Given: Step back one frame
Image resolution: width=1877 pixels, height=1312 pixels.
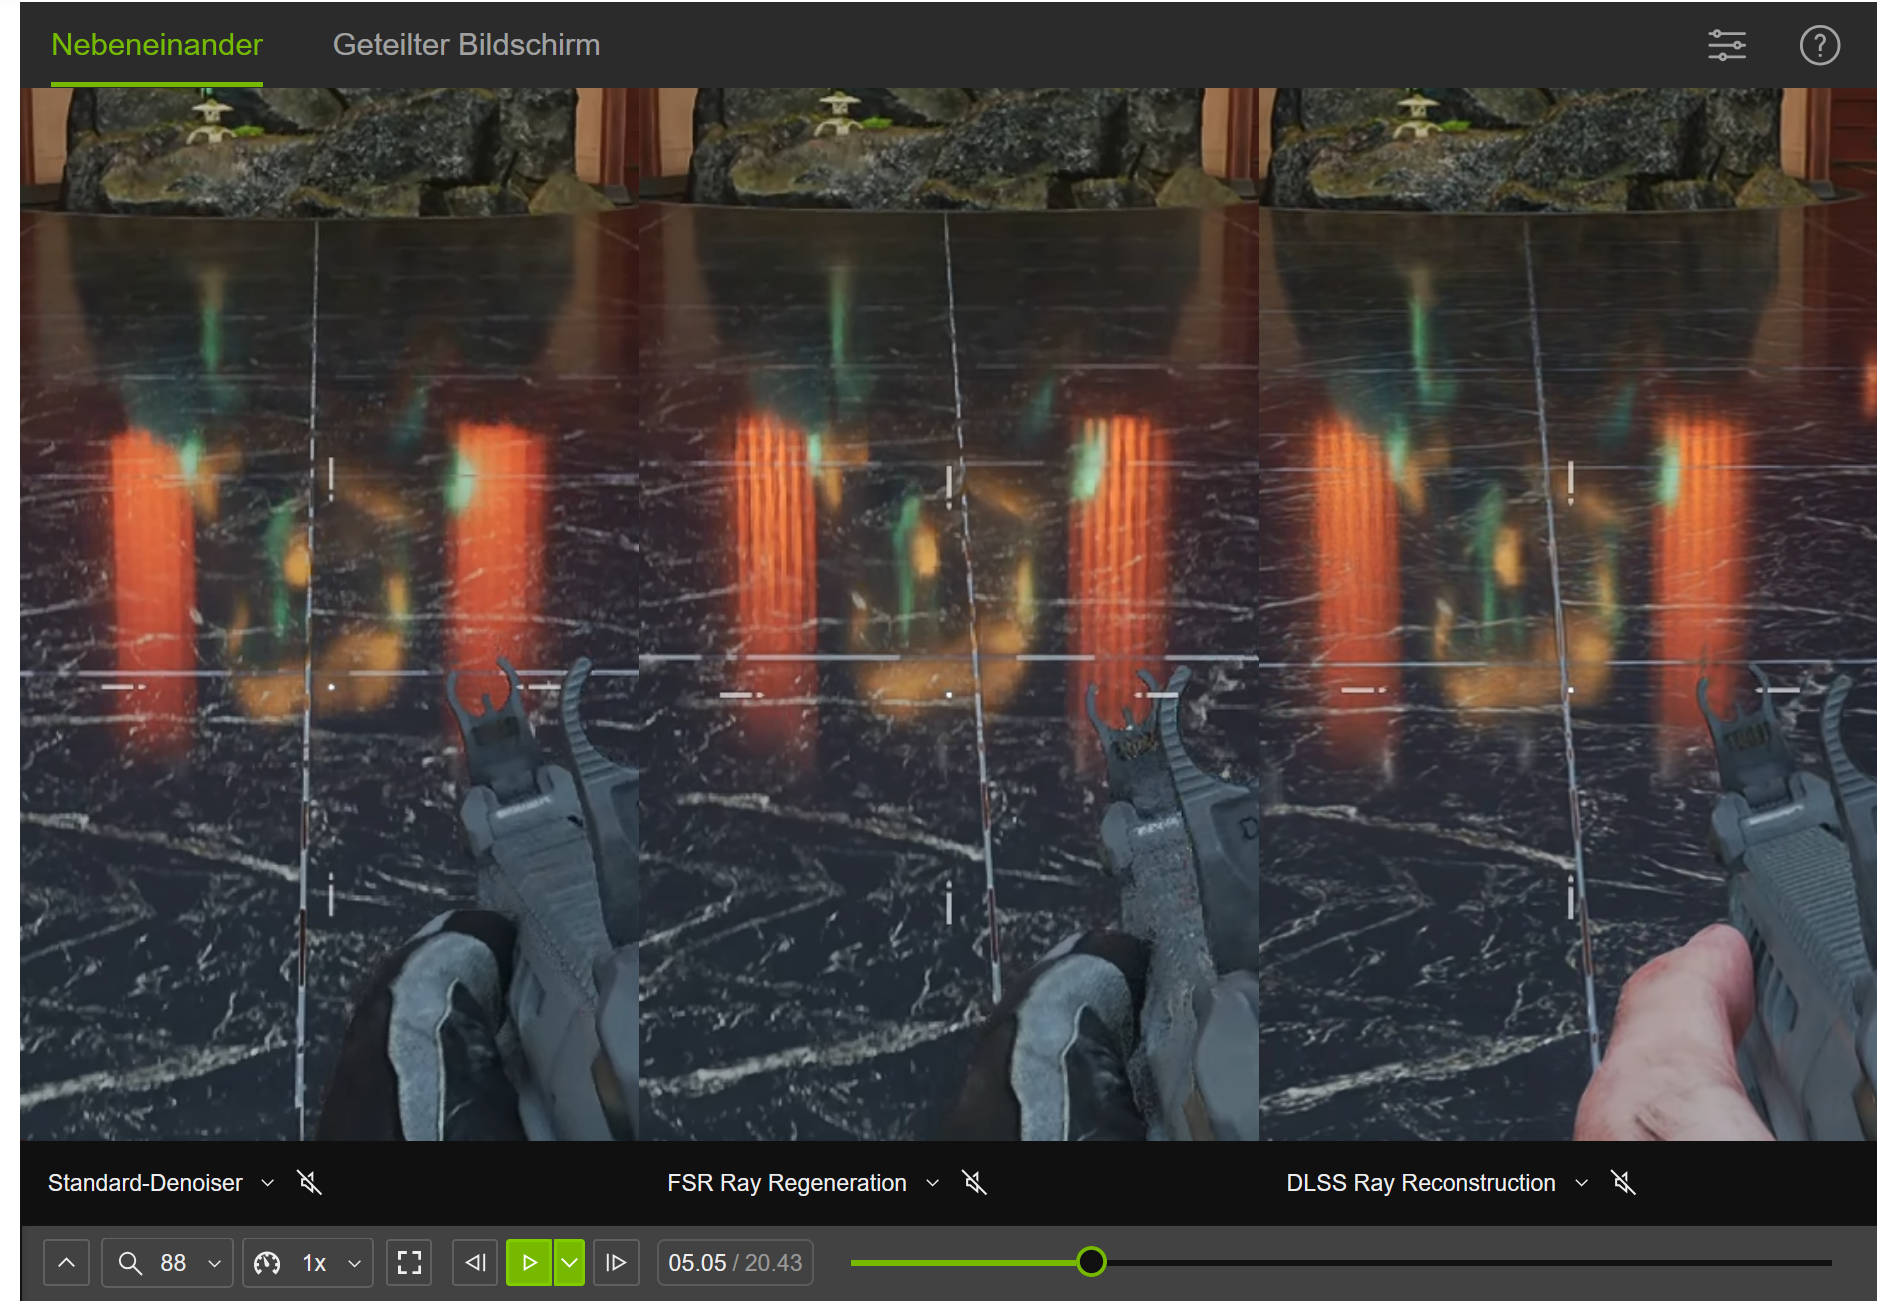Looking at the screenshot, I should (x=476, y=1263).
